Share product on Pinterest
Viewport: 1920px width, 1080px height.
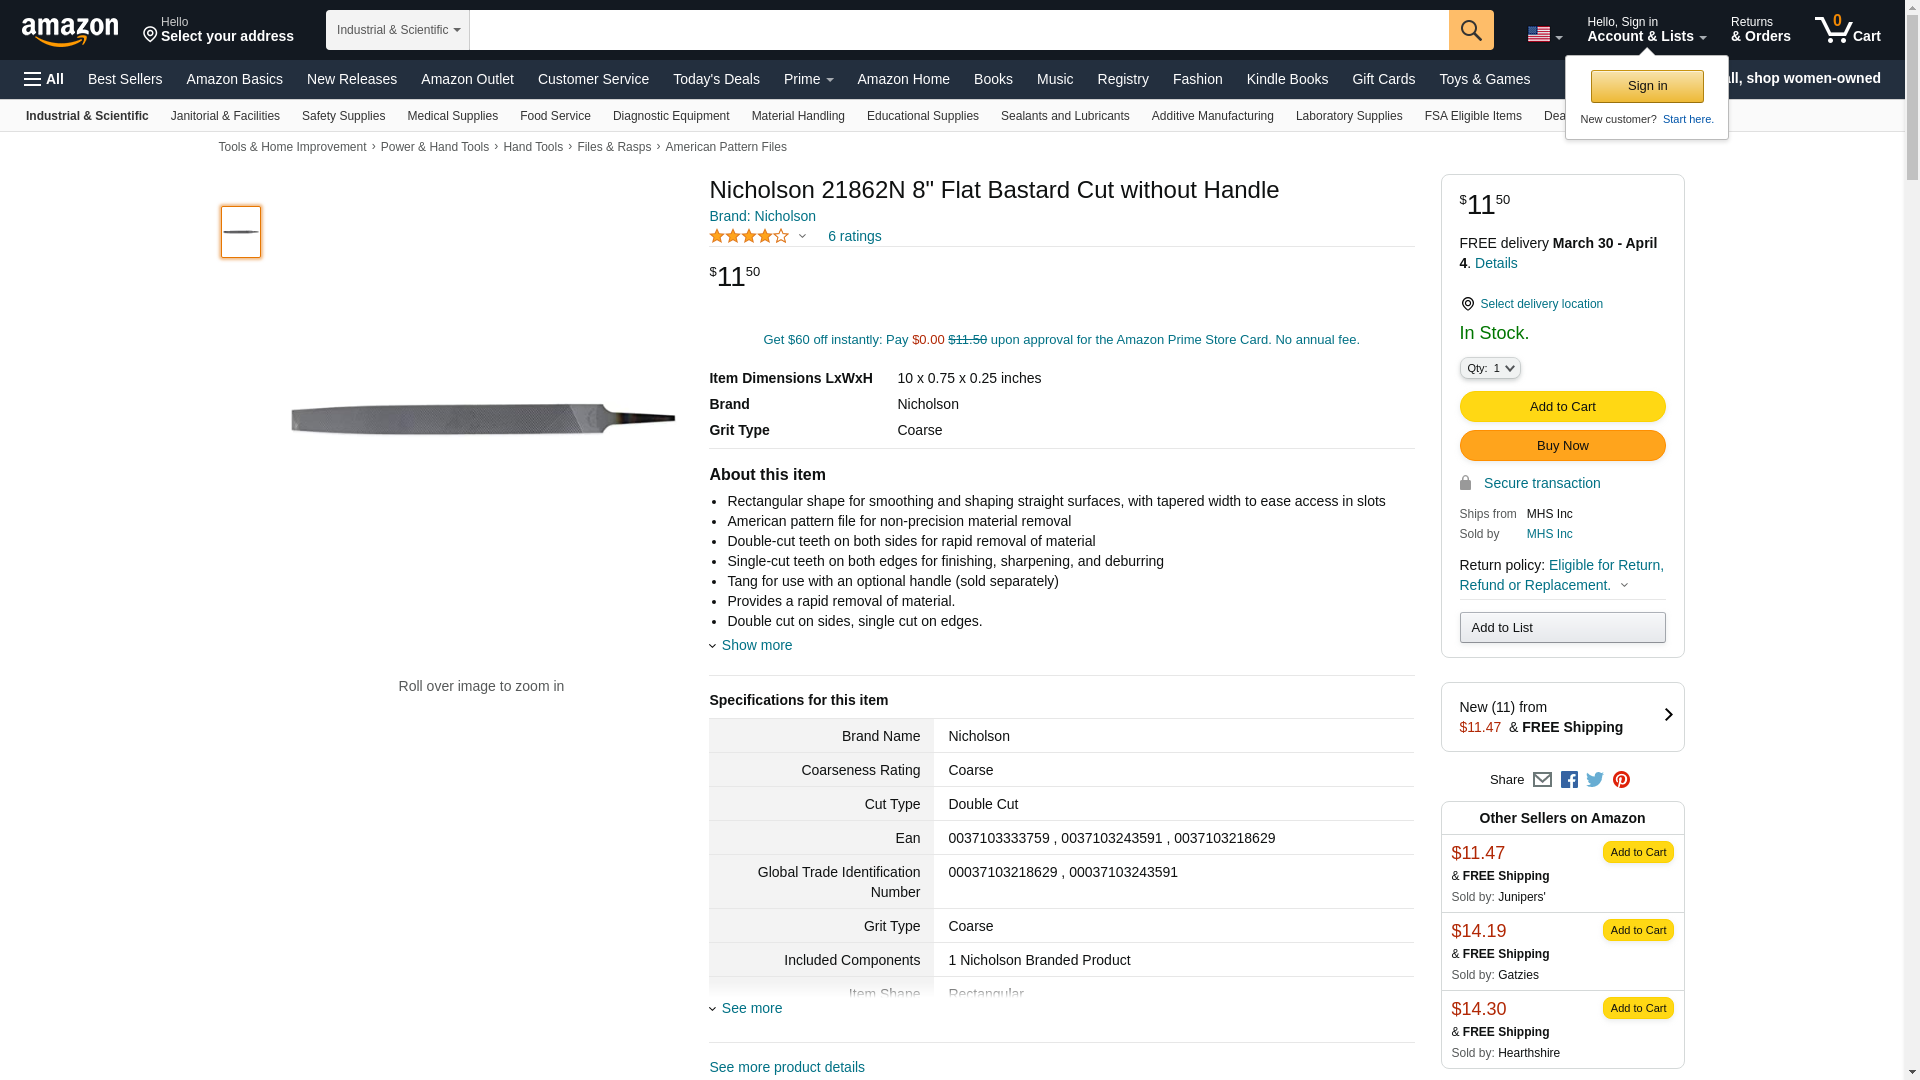pos(1621,780)
